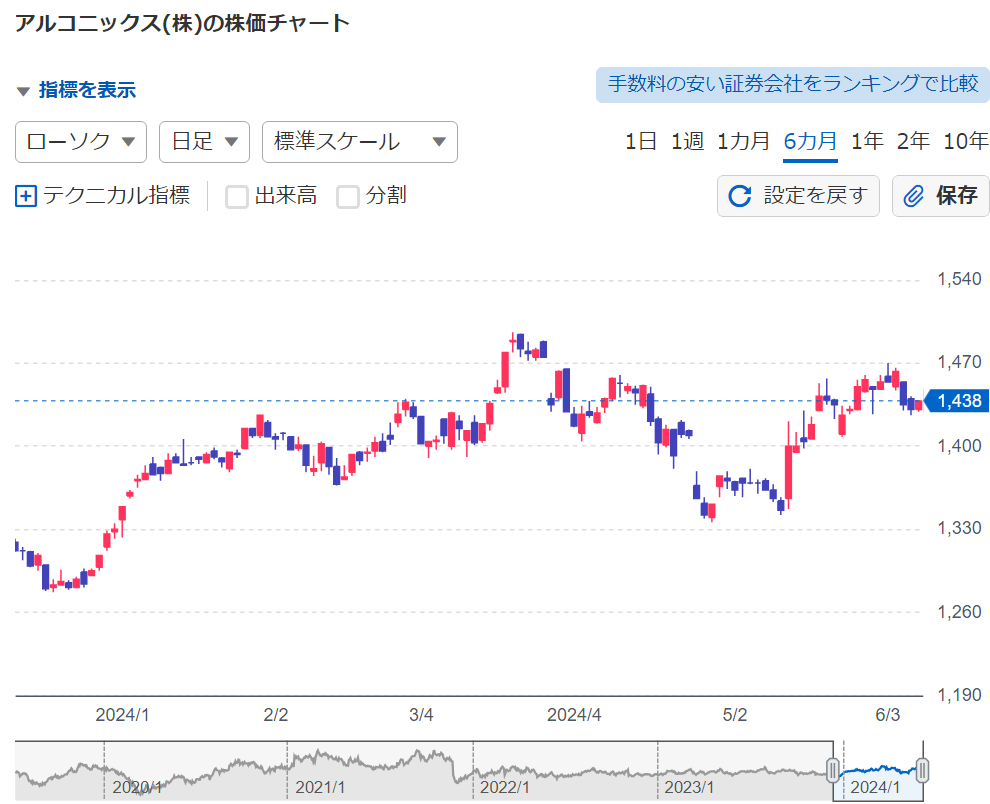The width and height of the screenshot is (990, 804).
Task: Select the 6カ月 period tab
Action: (810, 141)
